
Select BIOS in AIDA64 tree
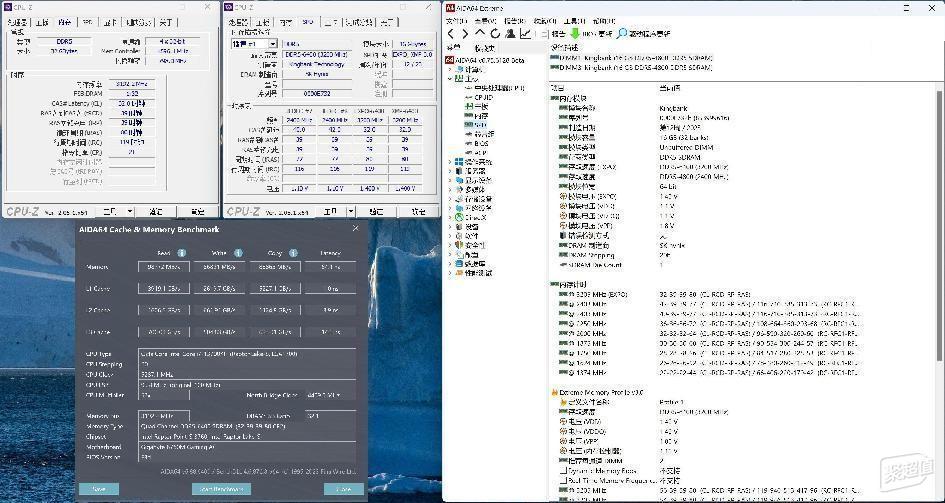tap(477, 143)
